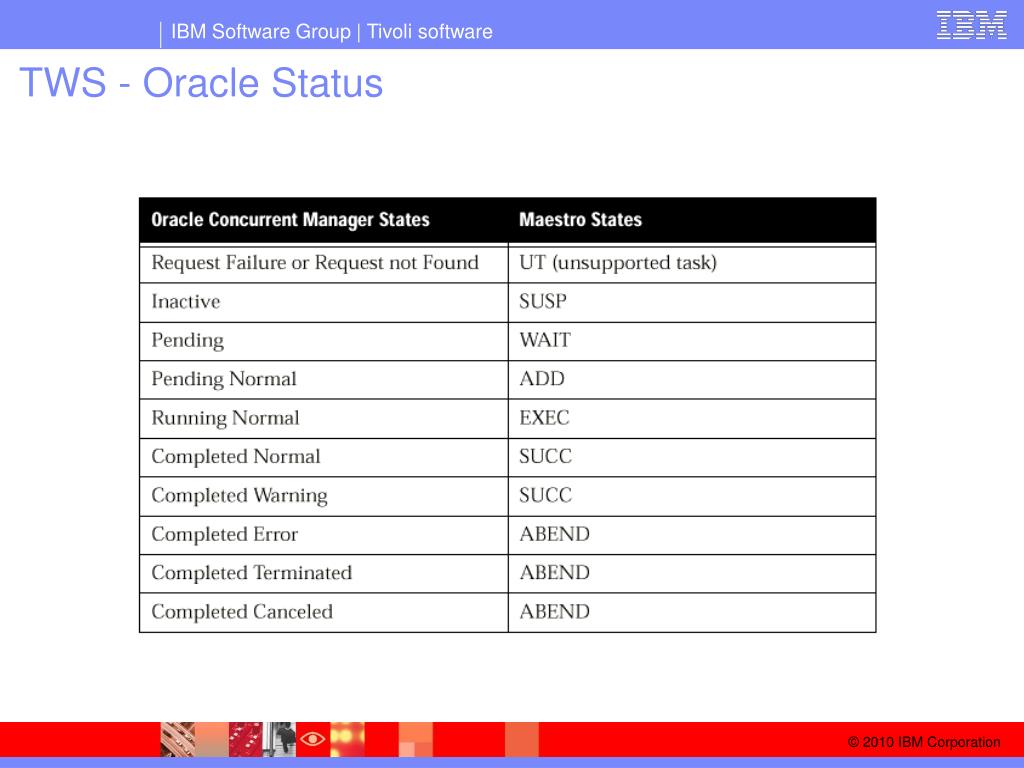
Task: Select the 'Completed Canceled' cell
Action: coord(324,613)
